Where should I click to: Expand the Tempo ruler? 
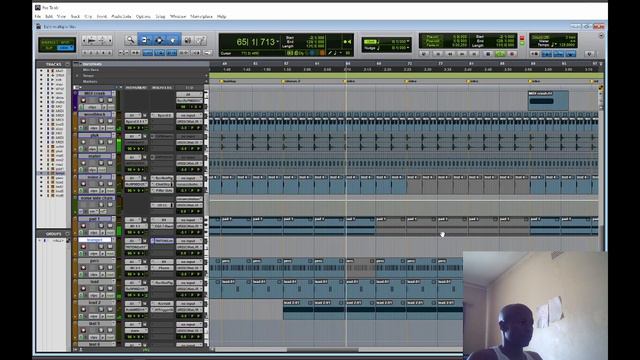coord(77,76)
